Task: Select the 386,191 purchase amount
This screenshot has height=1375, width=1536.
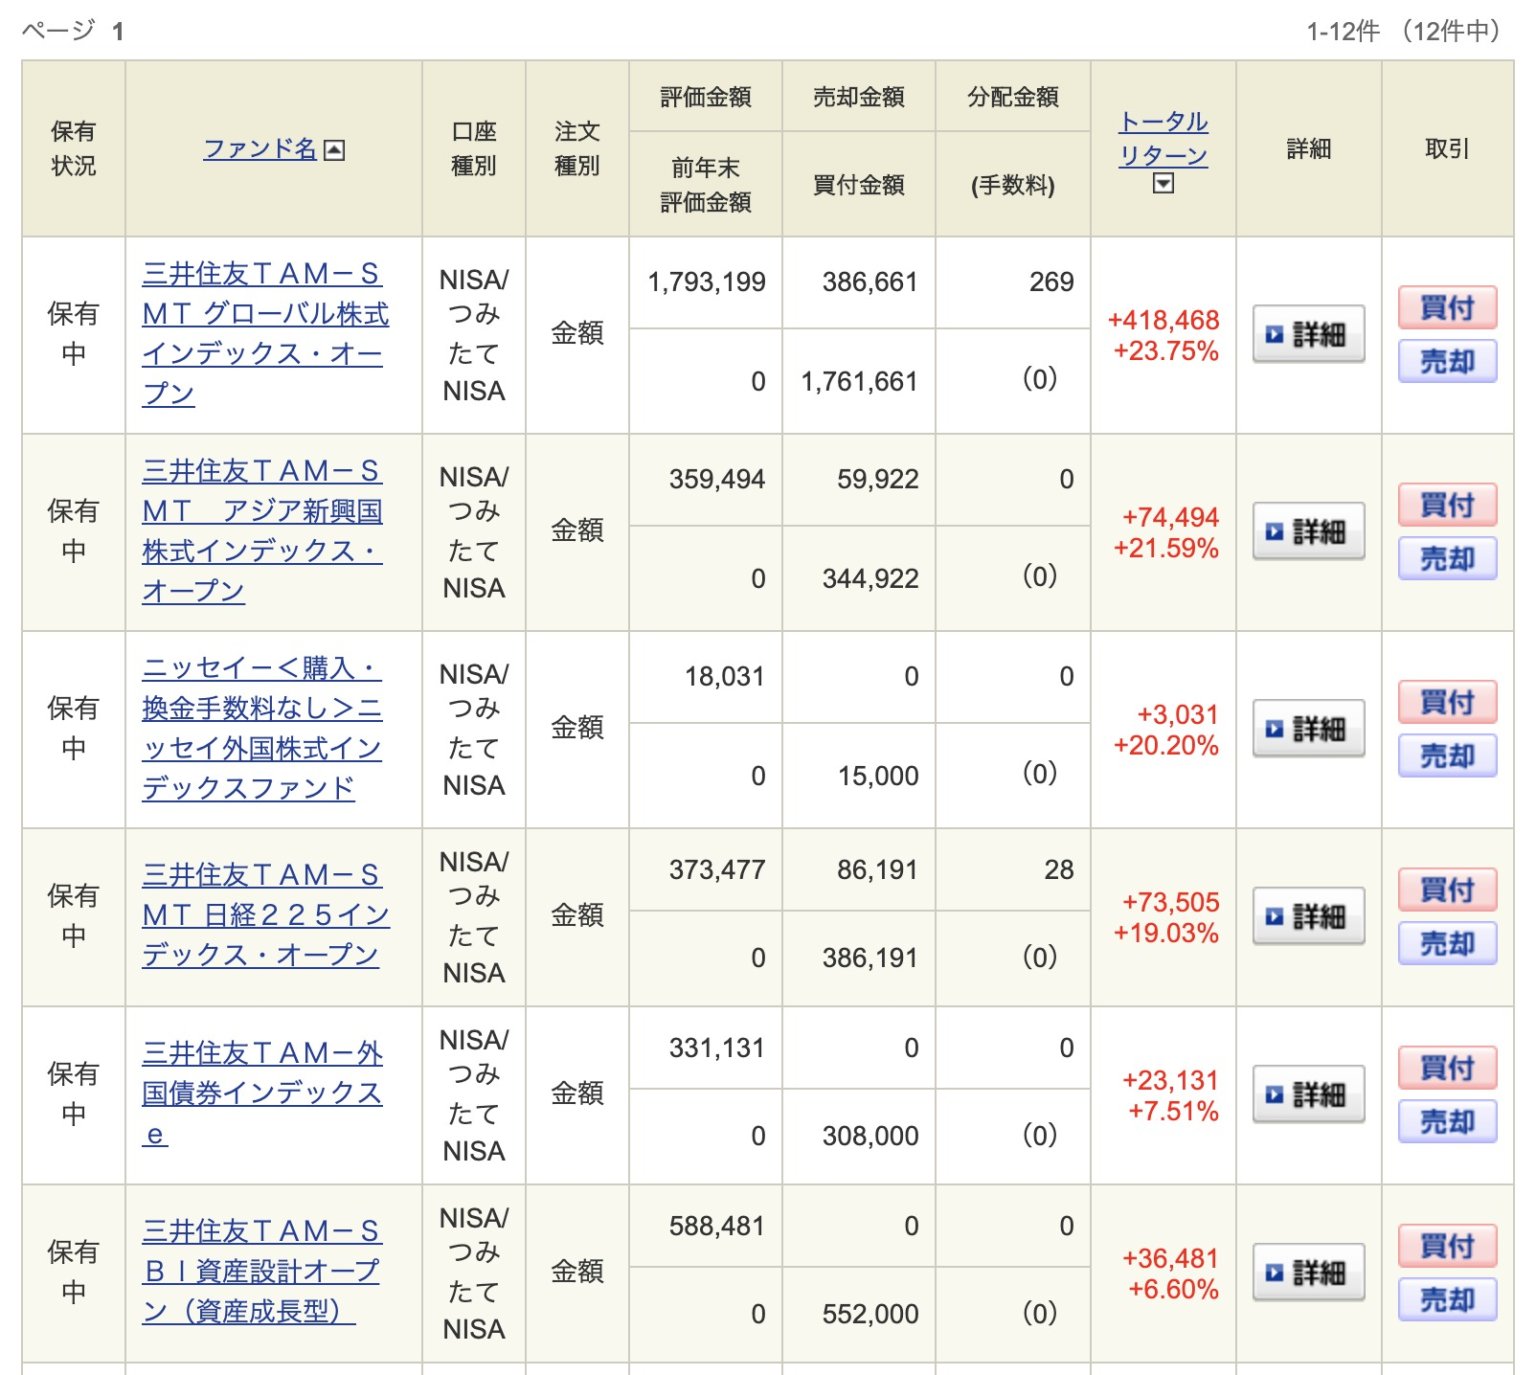Action: (x=870, y=958)
